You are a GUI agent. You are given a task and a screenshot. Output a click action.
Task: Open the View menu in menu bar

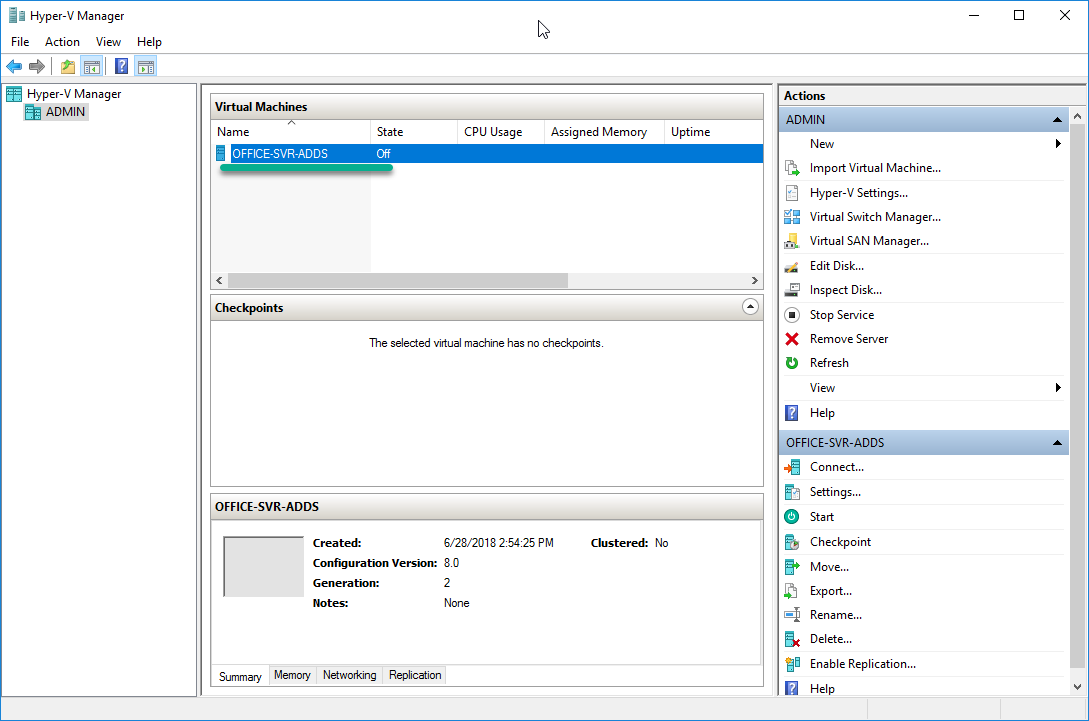click(108, 42)
